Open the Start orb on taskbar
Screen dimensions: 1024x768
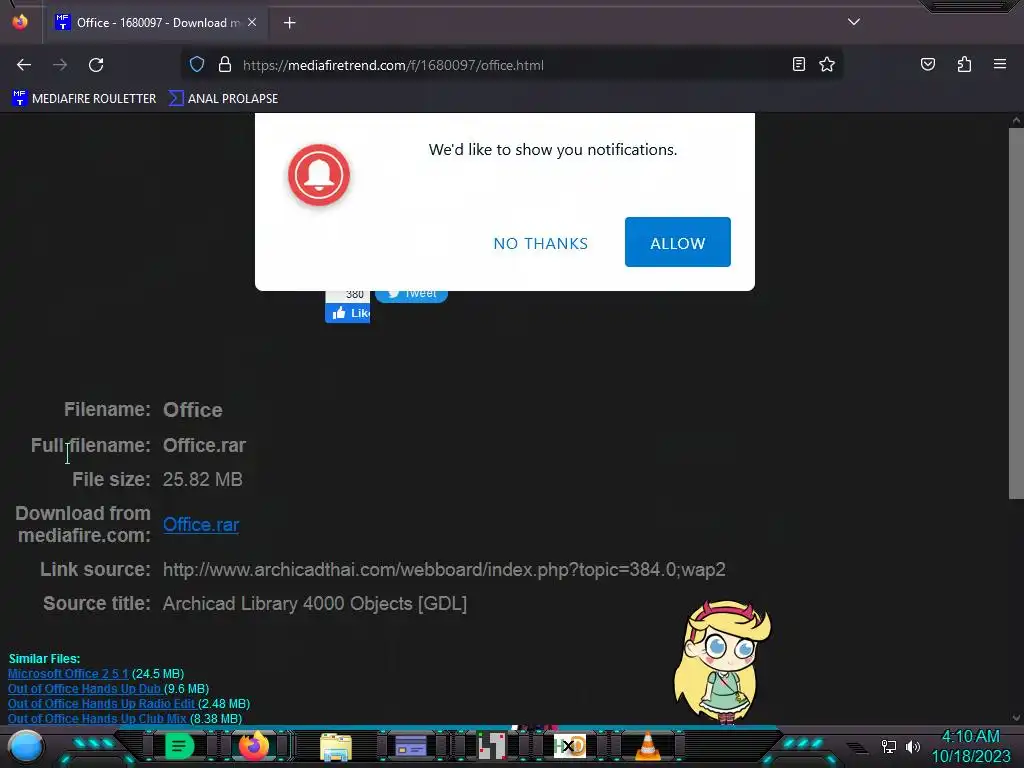pyautogui.click(x=26, y=747)
